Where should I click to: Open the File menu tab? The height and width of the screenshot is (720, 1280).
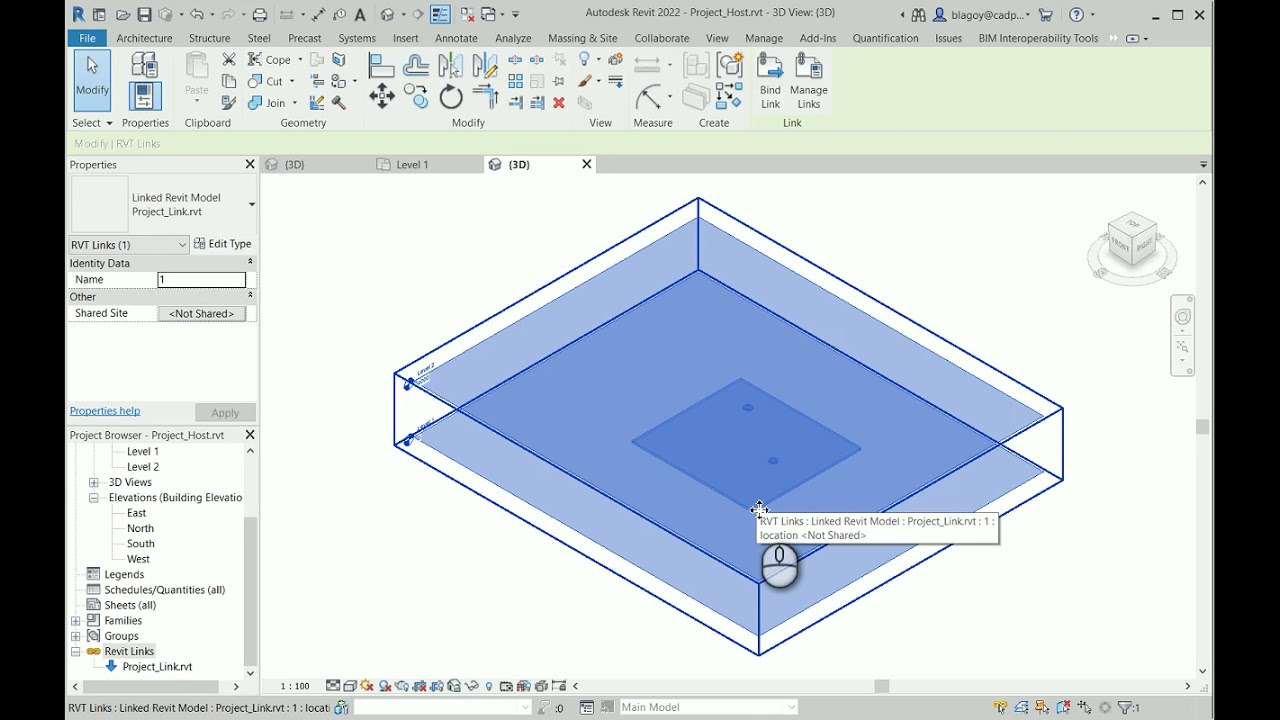click(87, 38)
